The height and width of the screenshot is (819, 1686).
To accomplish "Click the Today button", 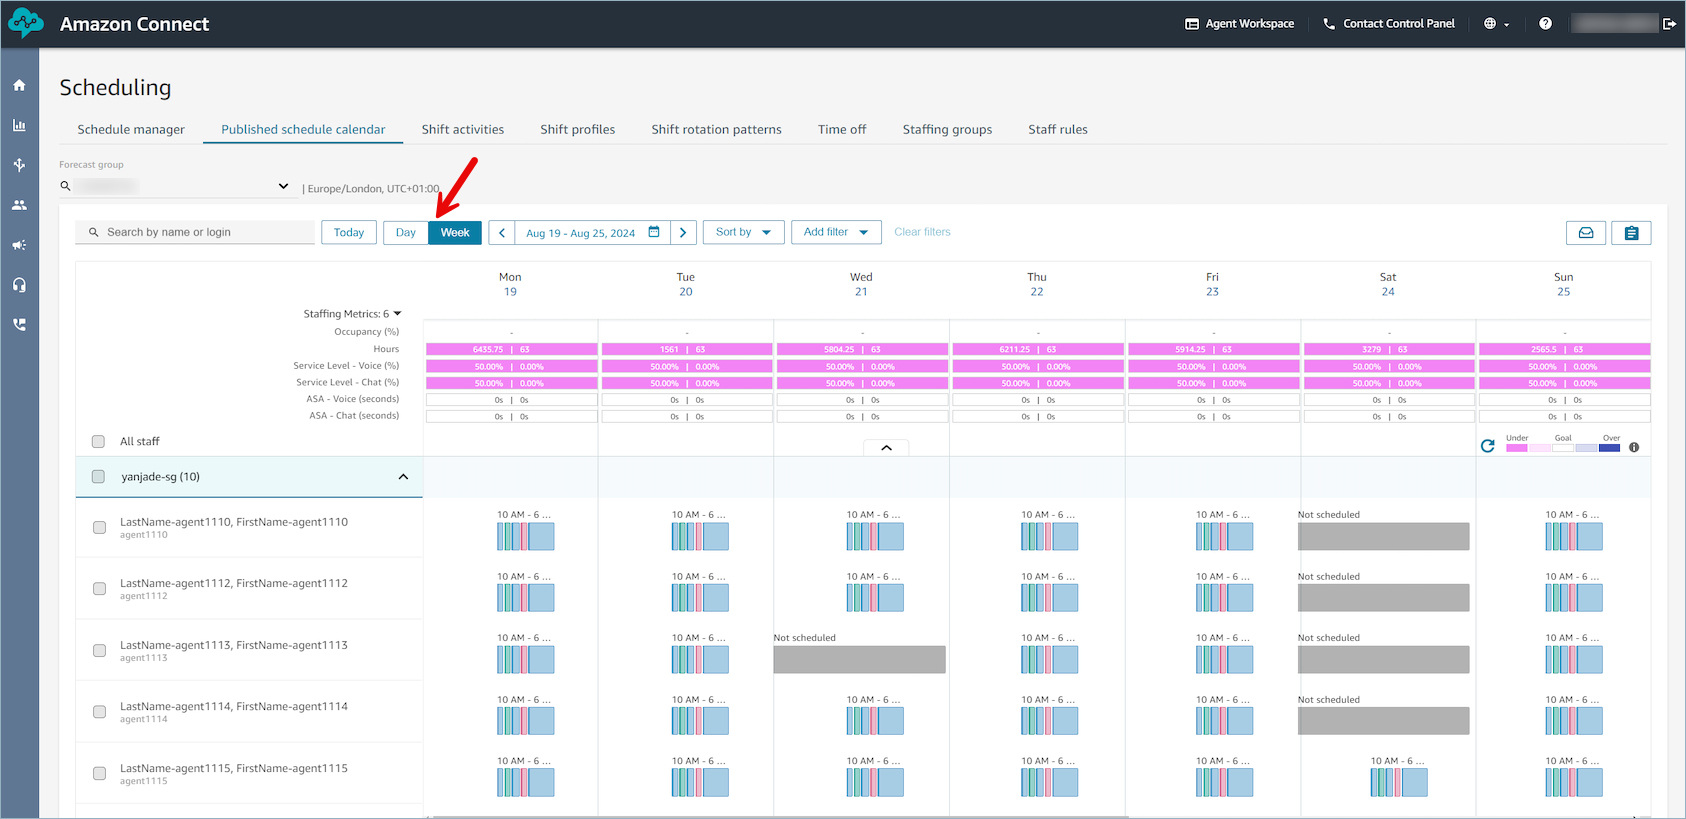I will [x=349, y=232].
